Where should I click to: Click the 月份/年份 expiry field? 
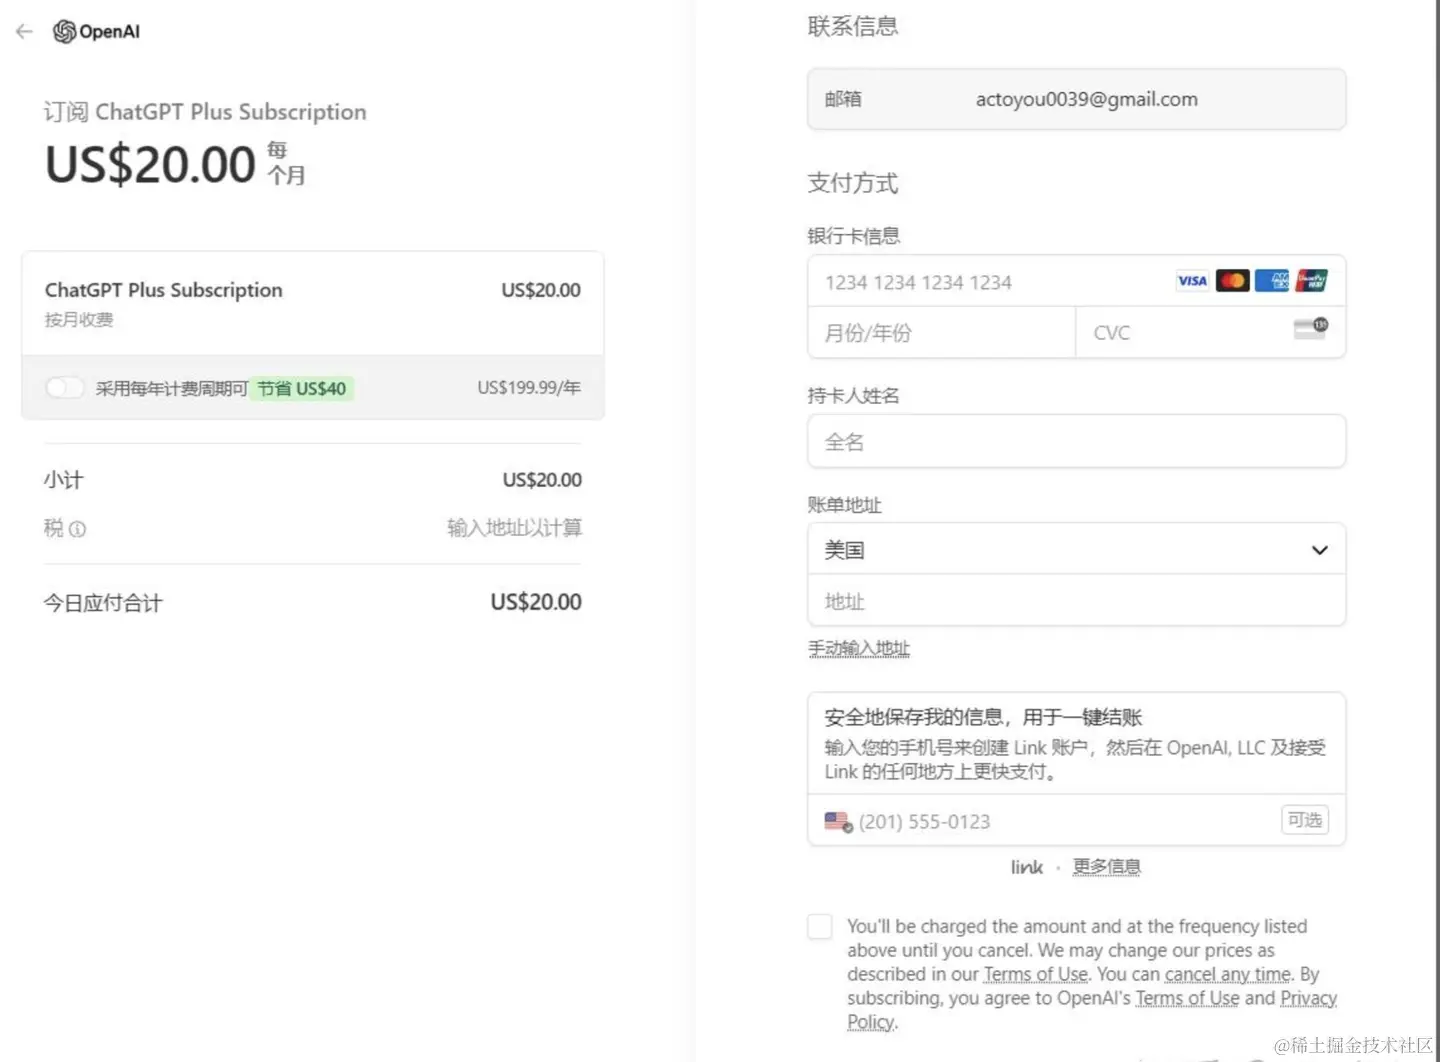941,333
